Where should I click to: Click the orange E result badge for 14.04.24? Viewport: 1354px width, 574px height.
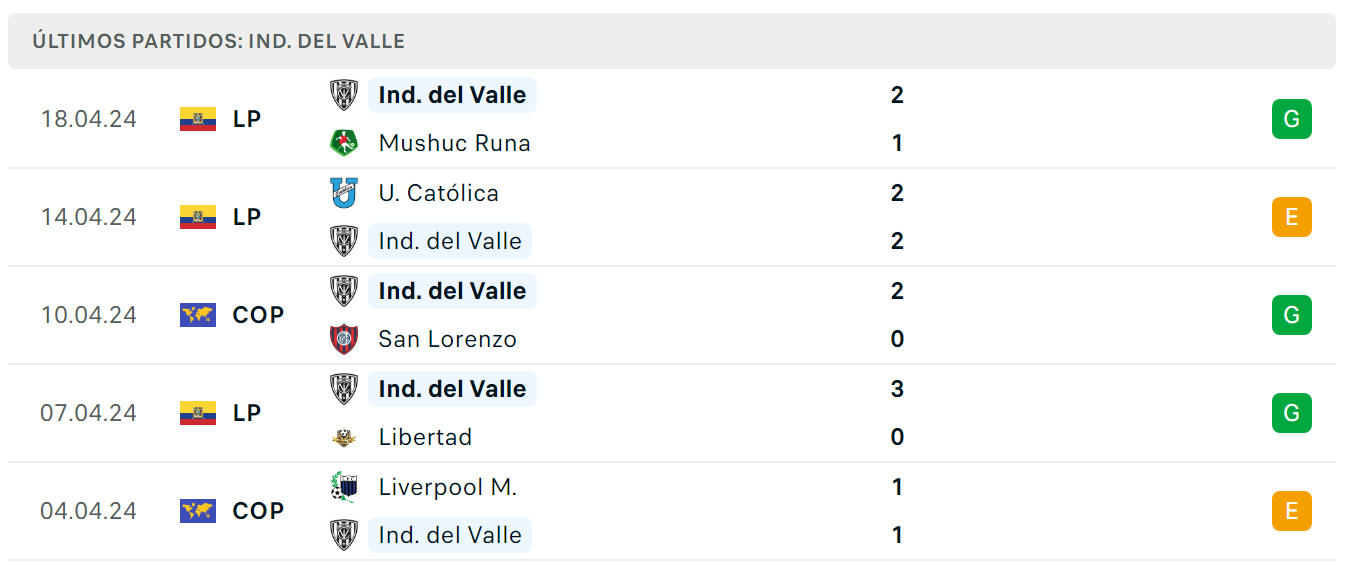pyautogui.click(x=1292, y=217)
